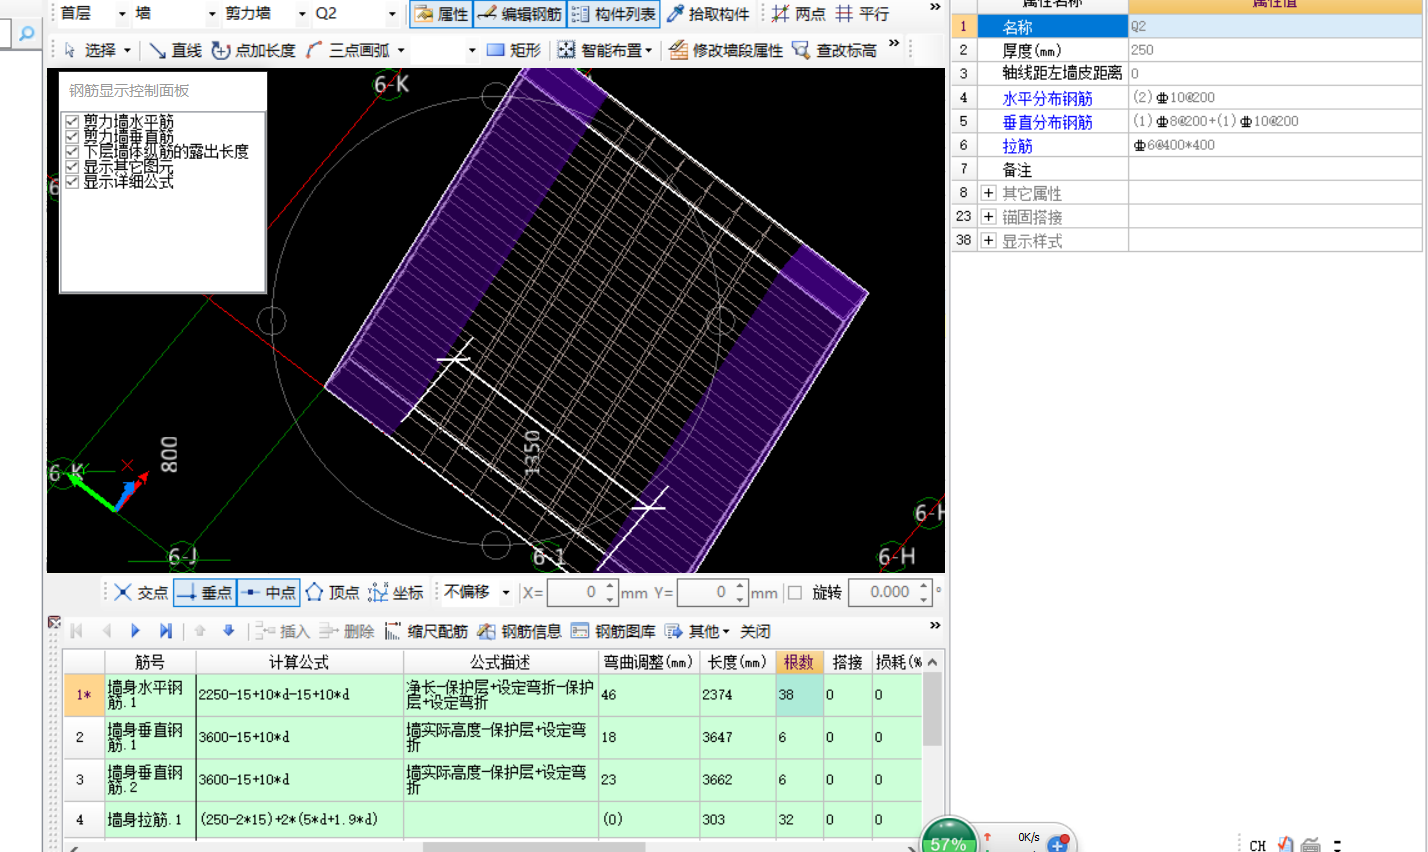Choose the 选择 selection tool
1428x852 pixels.
[97, 50]
